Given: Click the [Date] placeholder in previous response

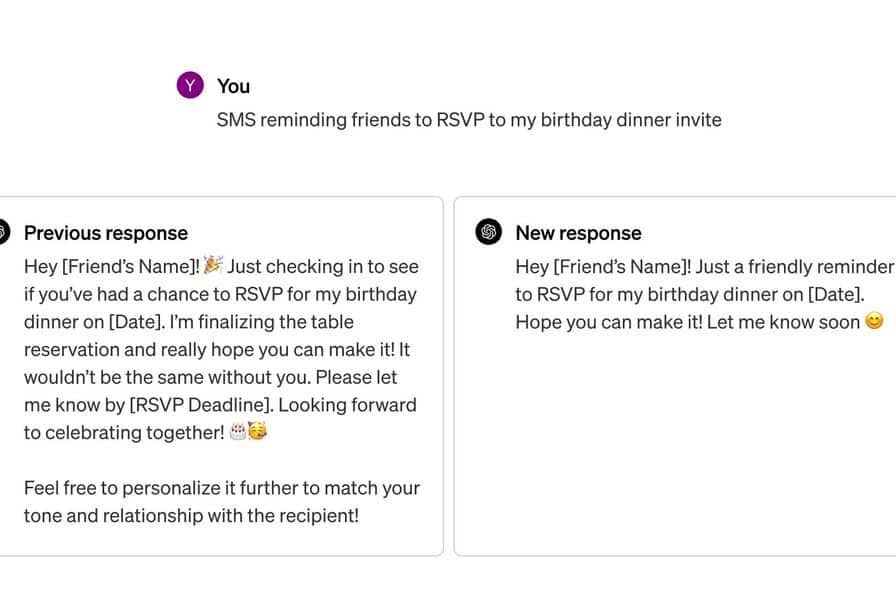Looking at the screenshot, I should (137, 321).
